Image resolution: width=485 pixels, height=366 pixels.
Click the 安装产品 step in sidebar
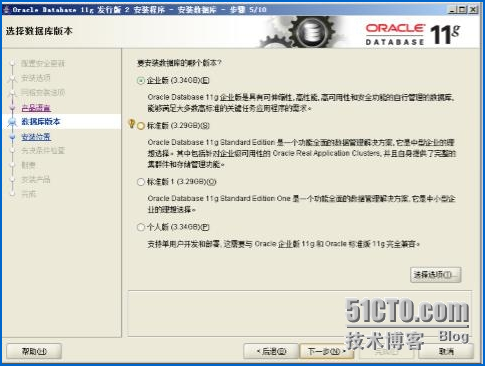(36, 180)
